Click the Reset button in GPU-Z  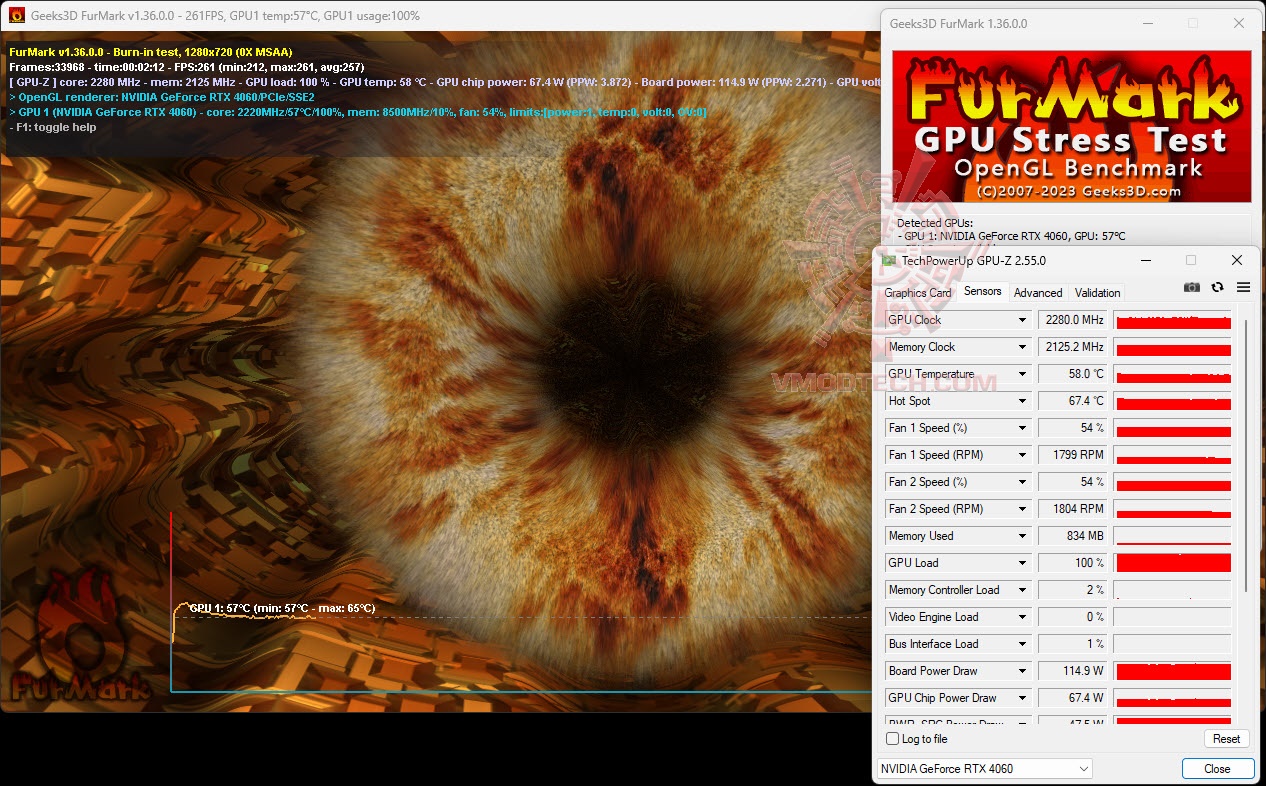(1226, 739)
